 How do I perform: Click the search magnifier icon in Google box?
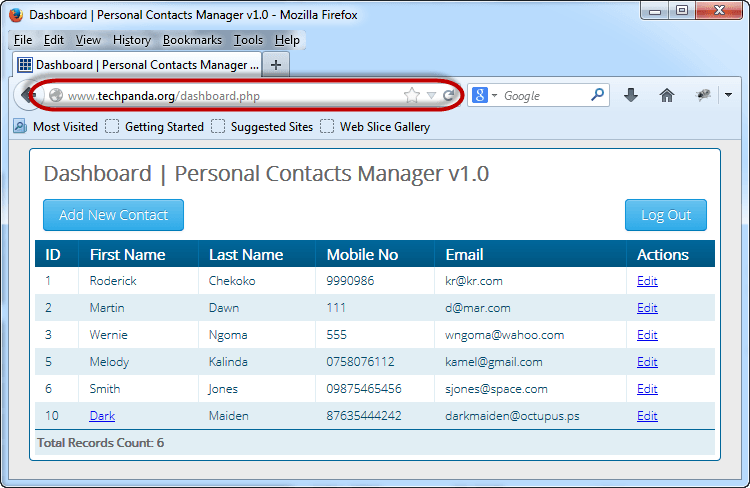click(598, 95)
